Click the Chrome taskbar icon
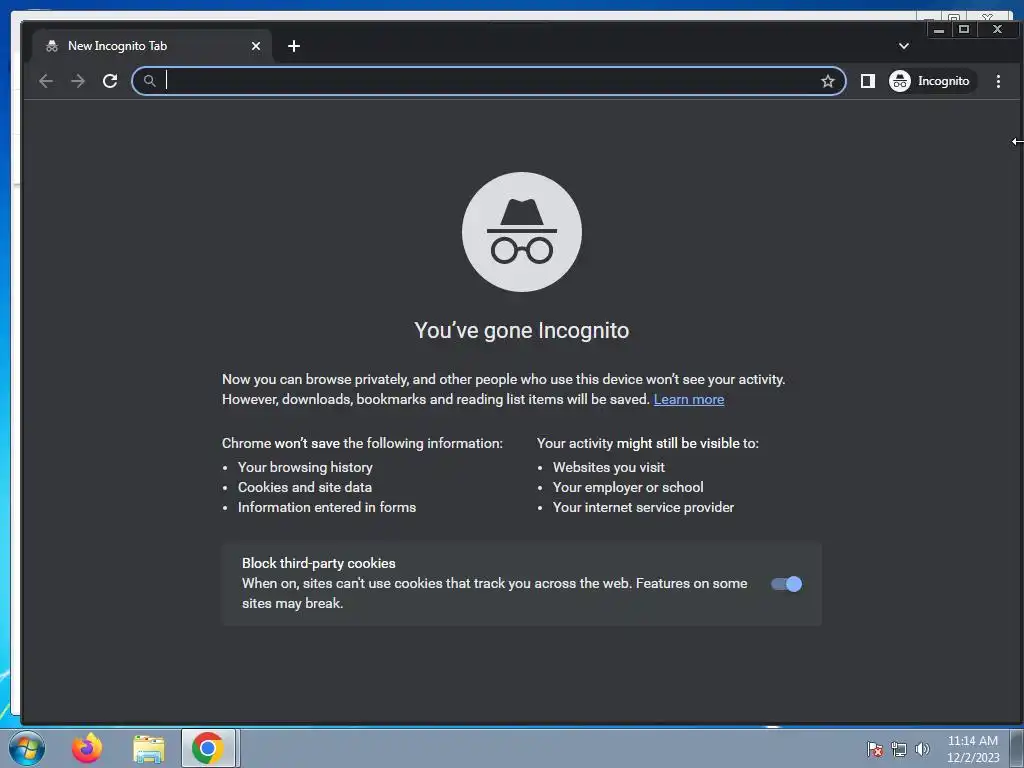 [208, 748]
